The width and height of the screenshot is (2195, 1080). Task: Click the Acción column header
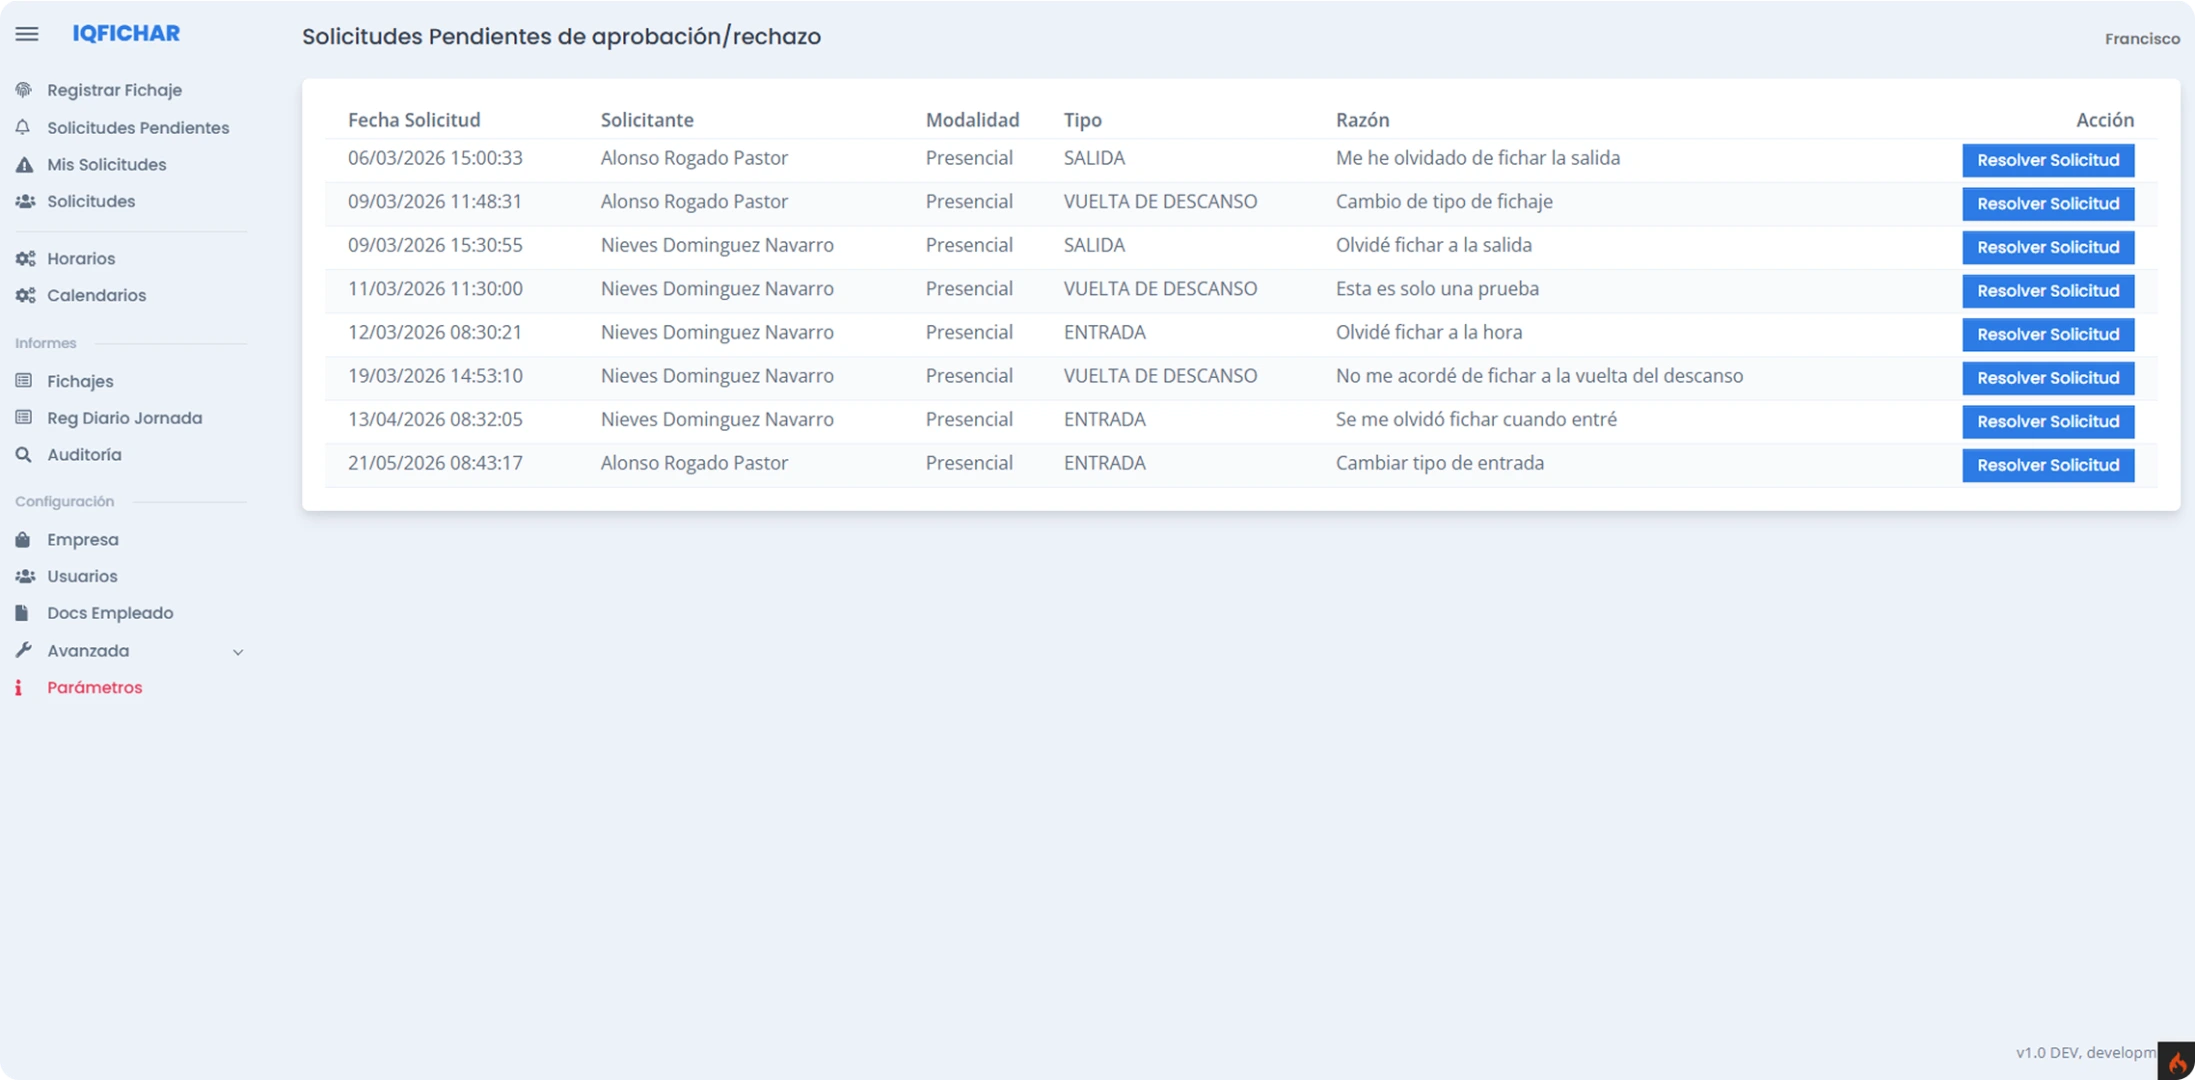2104,120
